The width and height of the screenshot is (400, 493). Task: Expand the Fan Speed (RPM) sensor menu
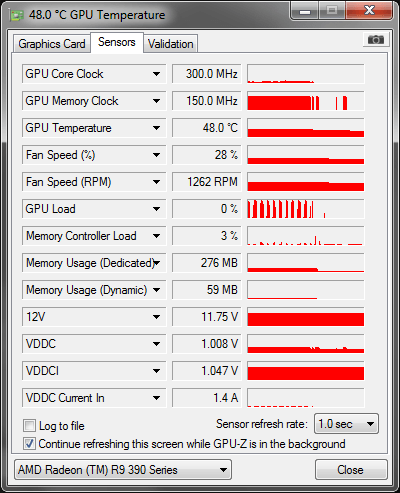[x=156, y=182]
